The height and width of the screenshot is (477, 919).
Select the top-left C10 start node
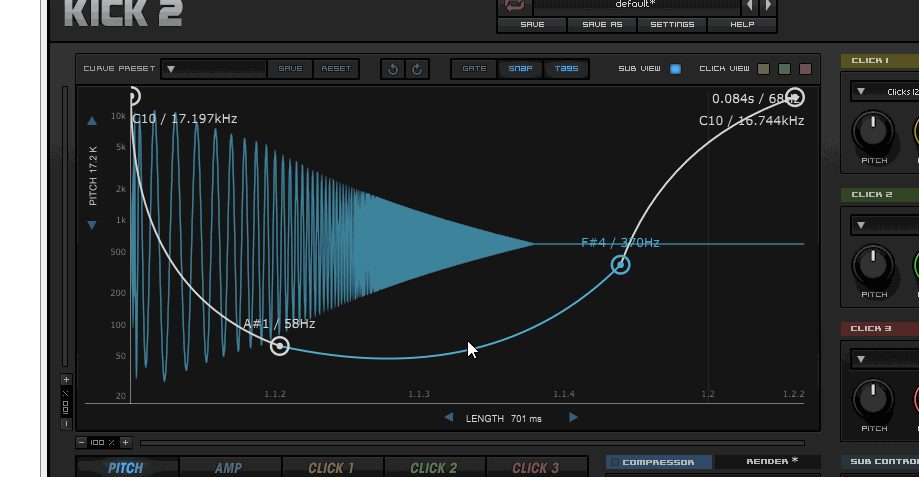(x=133, y=96)
